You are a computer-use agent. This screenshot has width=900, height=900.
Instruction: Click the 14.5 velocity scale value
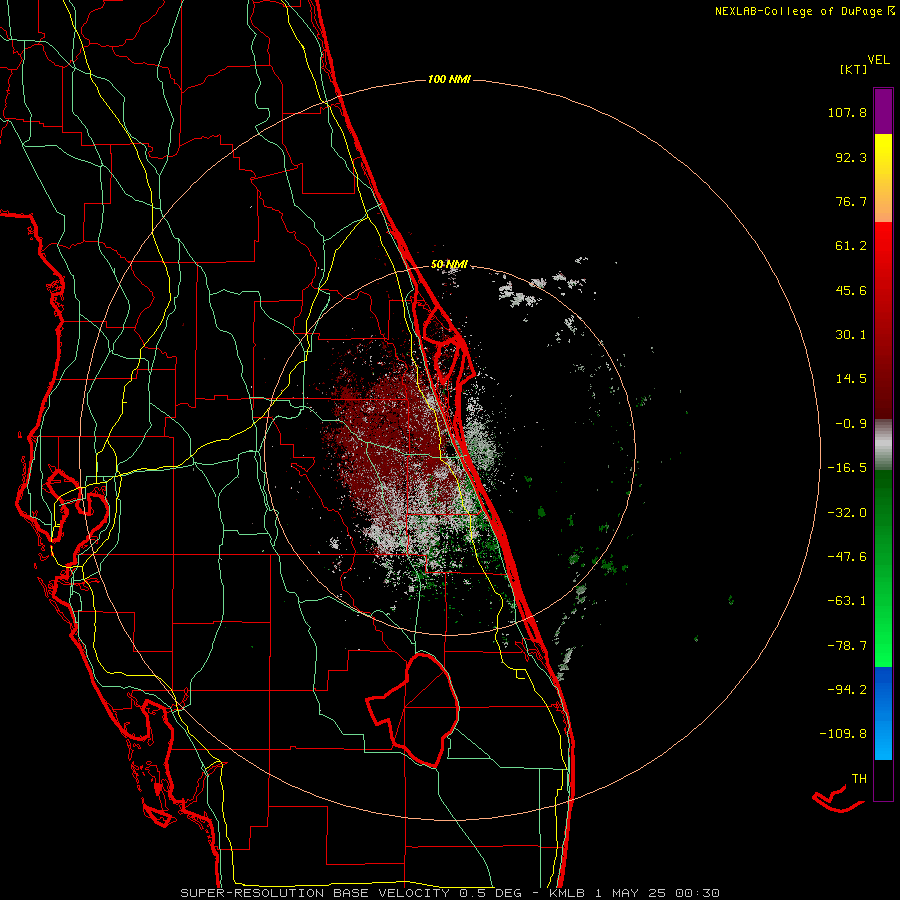coord(851,379)
